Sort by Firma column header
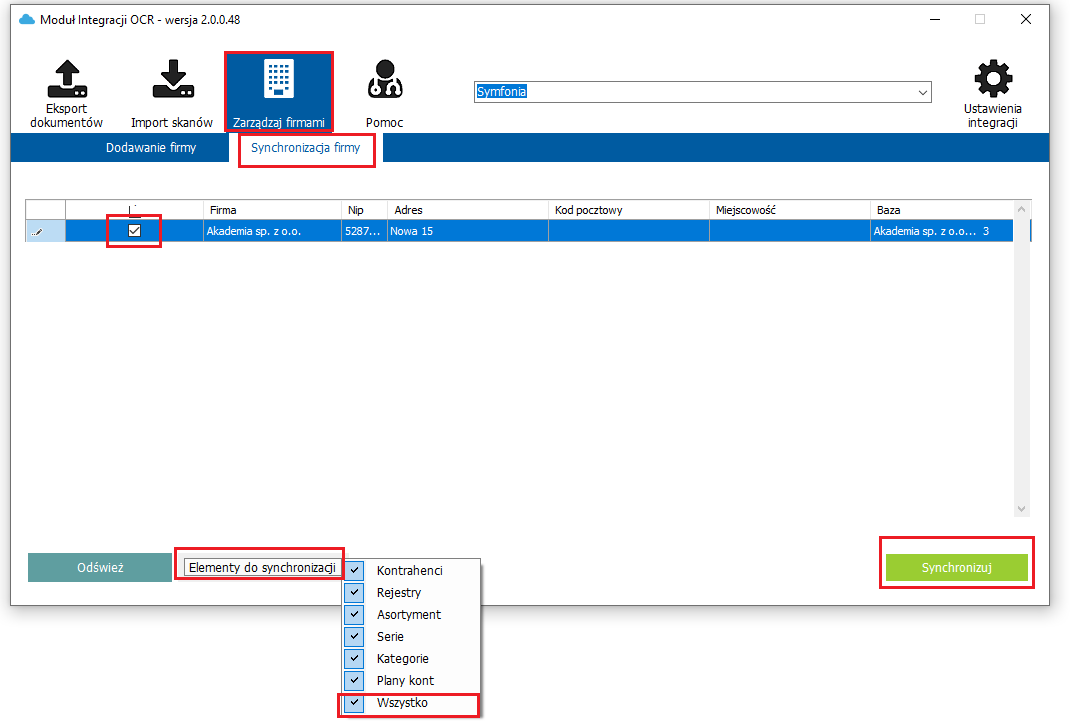1070x721 pixels. 272,210
